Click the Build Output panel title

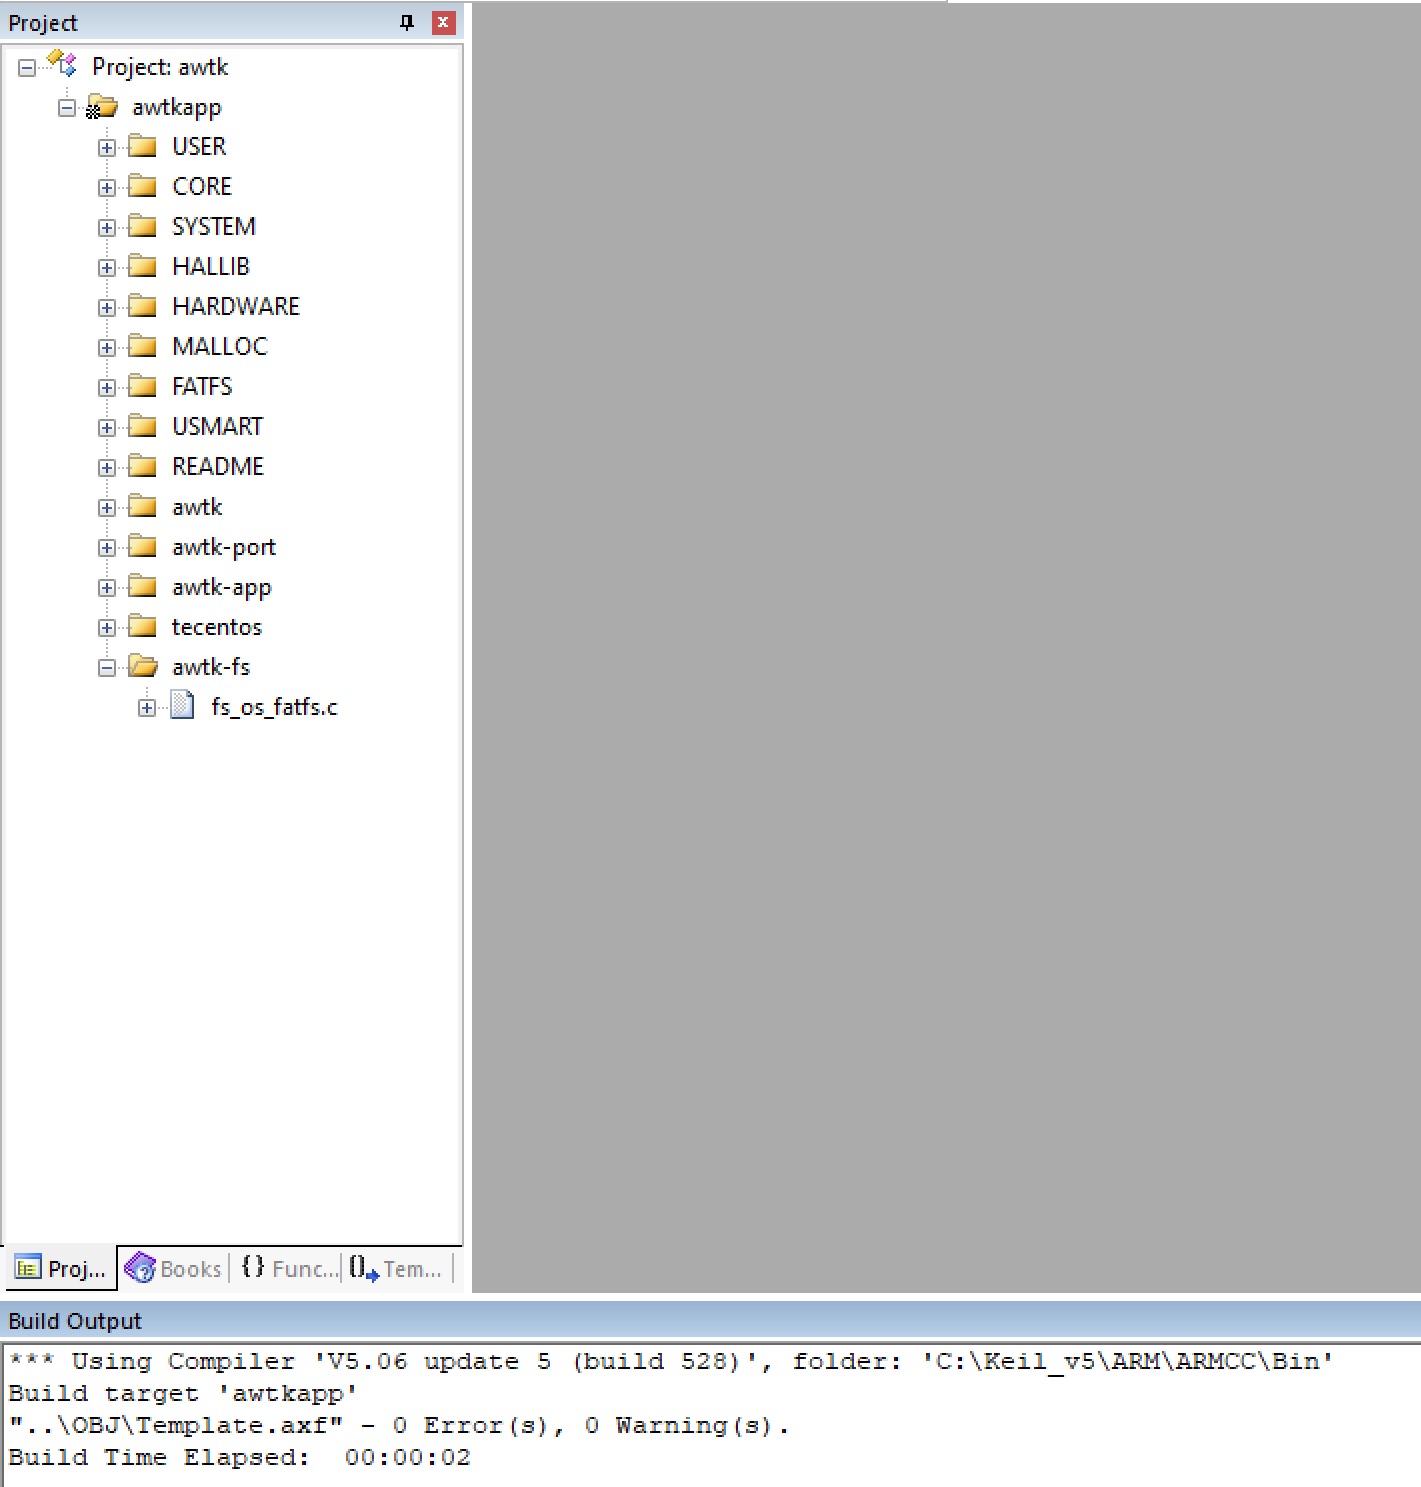(x=75, y=1321)
